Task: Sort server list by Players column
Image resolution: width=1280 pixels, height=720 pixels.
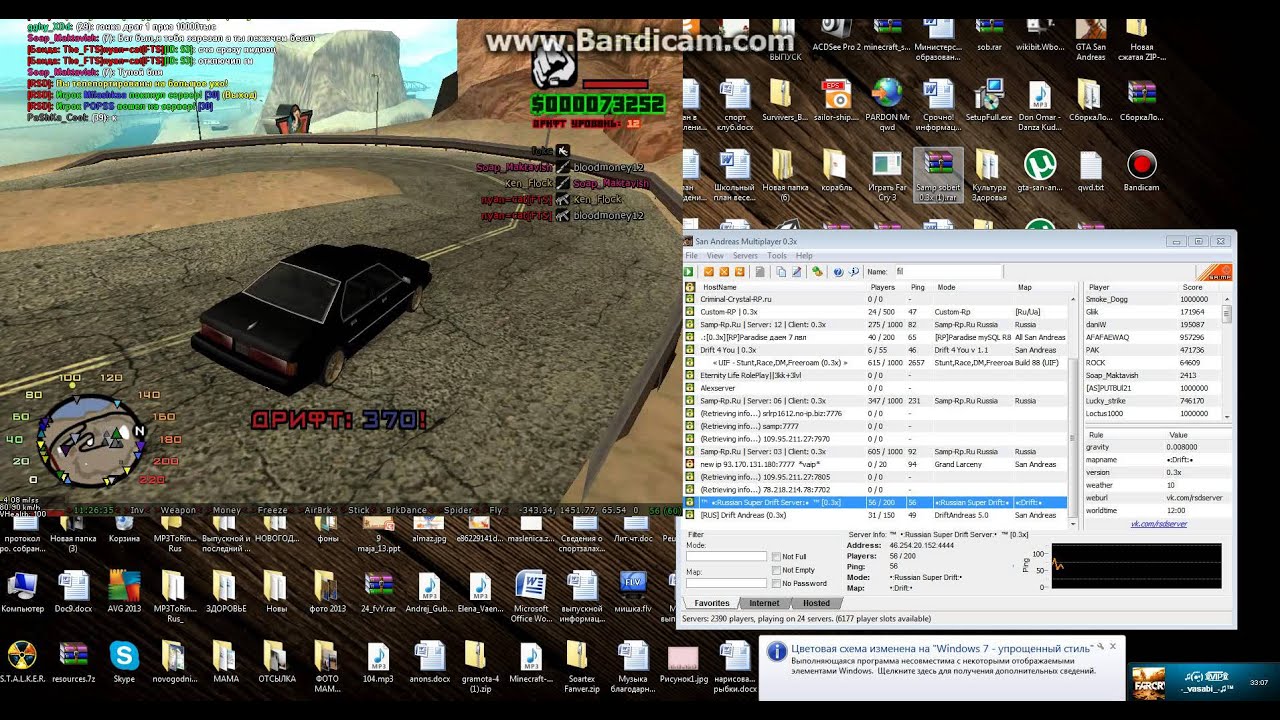Action: click(885, 287)
